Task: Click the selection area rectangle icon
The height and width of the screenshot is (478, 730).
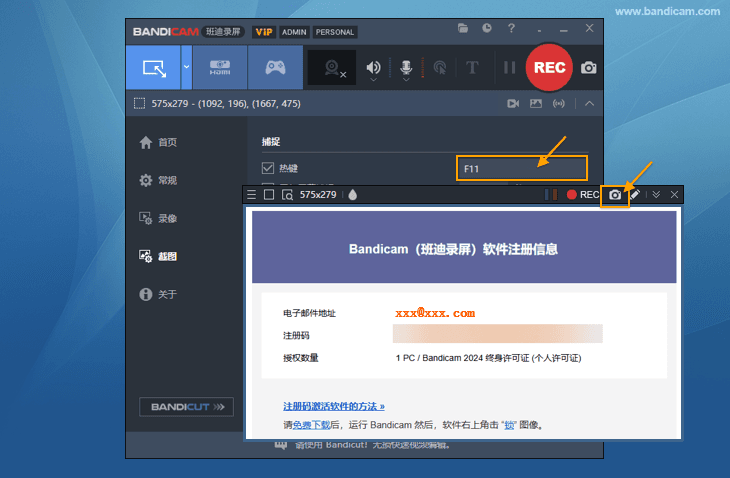Action: 139,103
